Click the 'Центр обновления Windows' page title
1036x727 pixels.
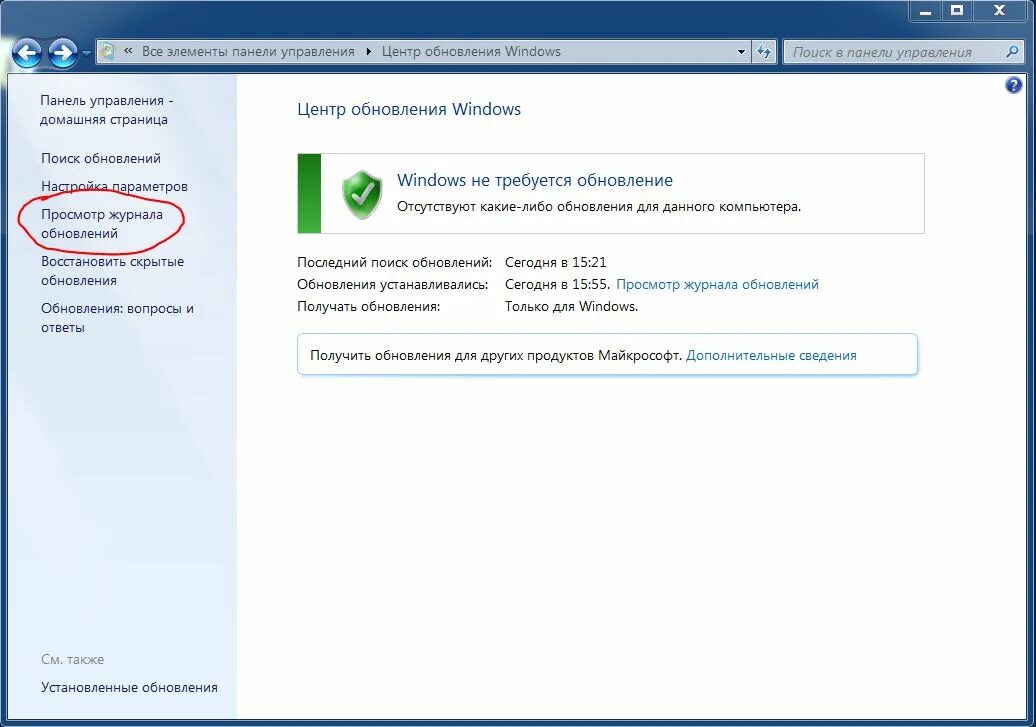tap(408, 109)
